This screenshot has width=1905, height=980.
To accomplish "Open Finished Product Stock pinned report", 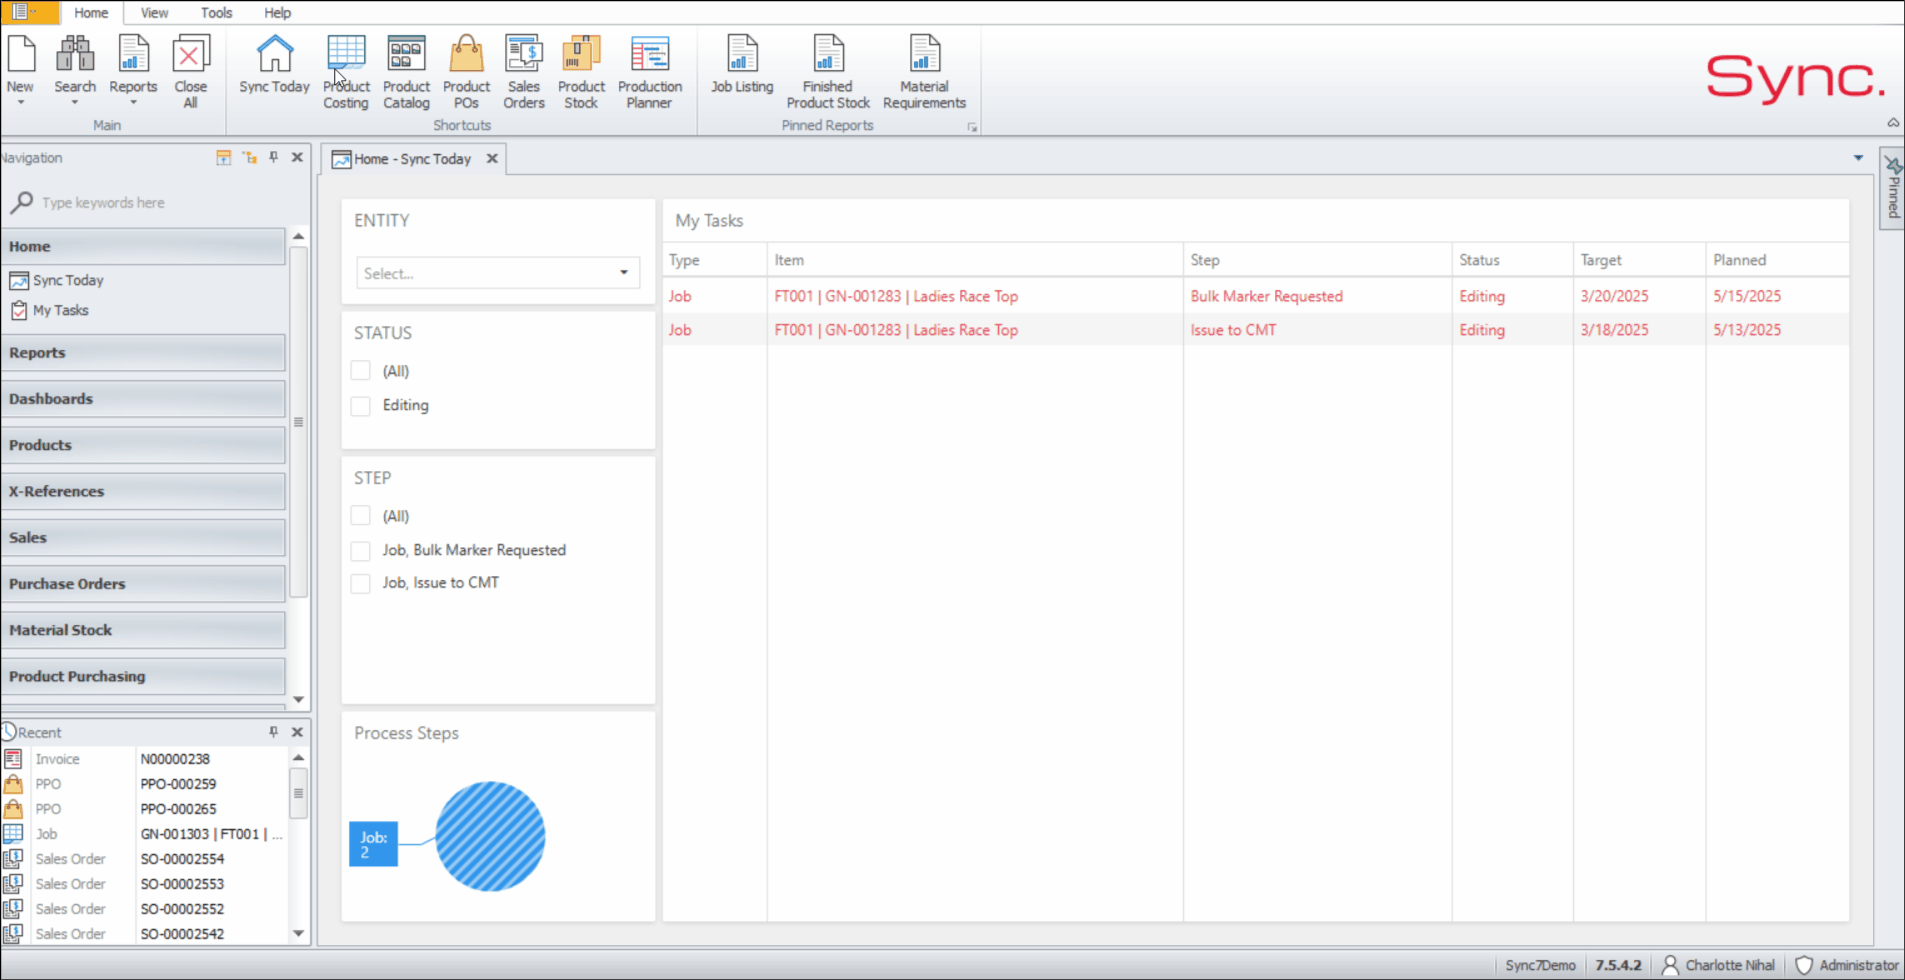I will tap(828, 71).
